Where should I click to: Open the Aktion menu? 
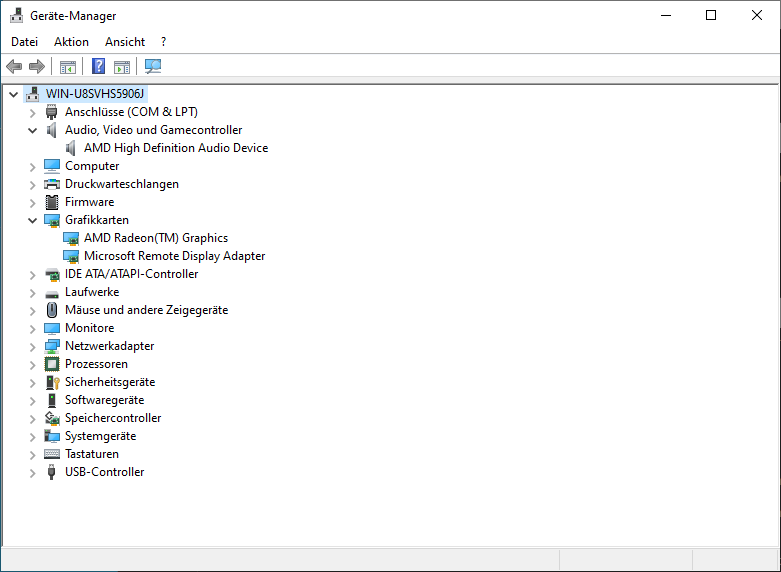tap(71, 42)
